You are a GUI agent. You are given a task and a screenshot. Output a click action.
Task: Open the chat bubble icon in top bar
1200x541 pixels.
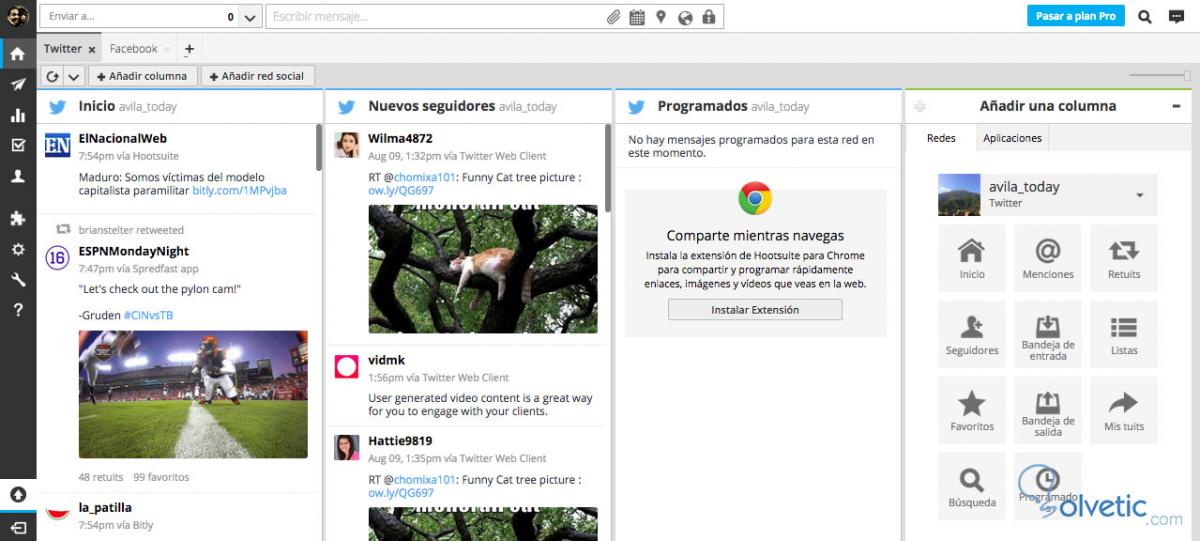point(1176,16)
